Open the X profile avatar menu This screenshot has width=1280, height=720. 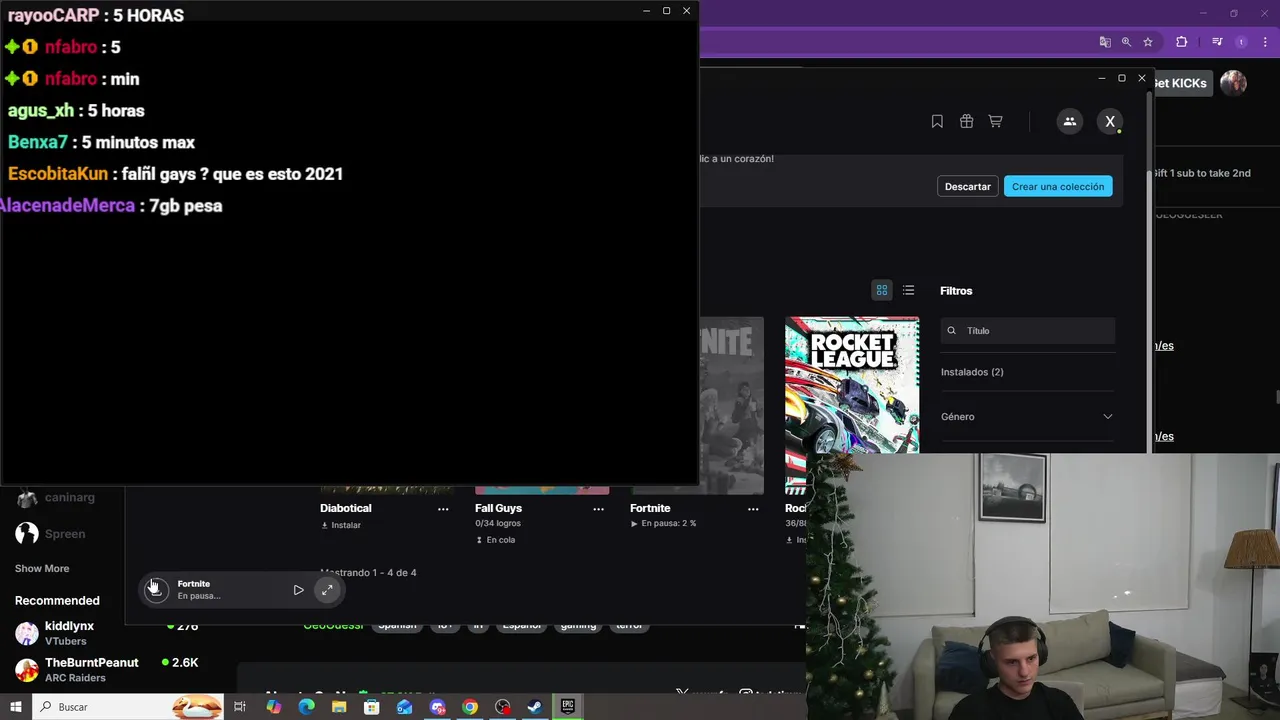coord(1110,121)
